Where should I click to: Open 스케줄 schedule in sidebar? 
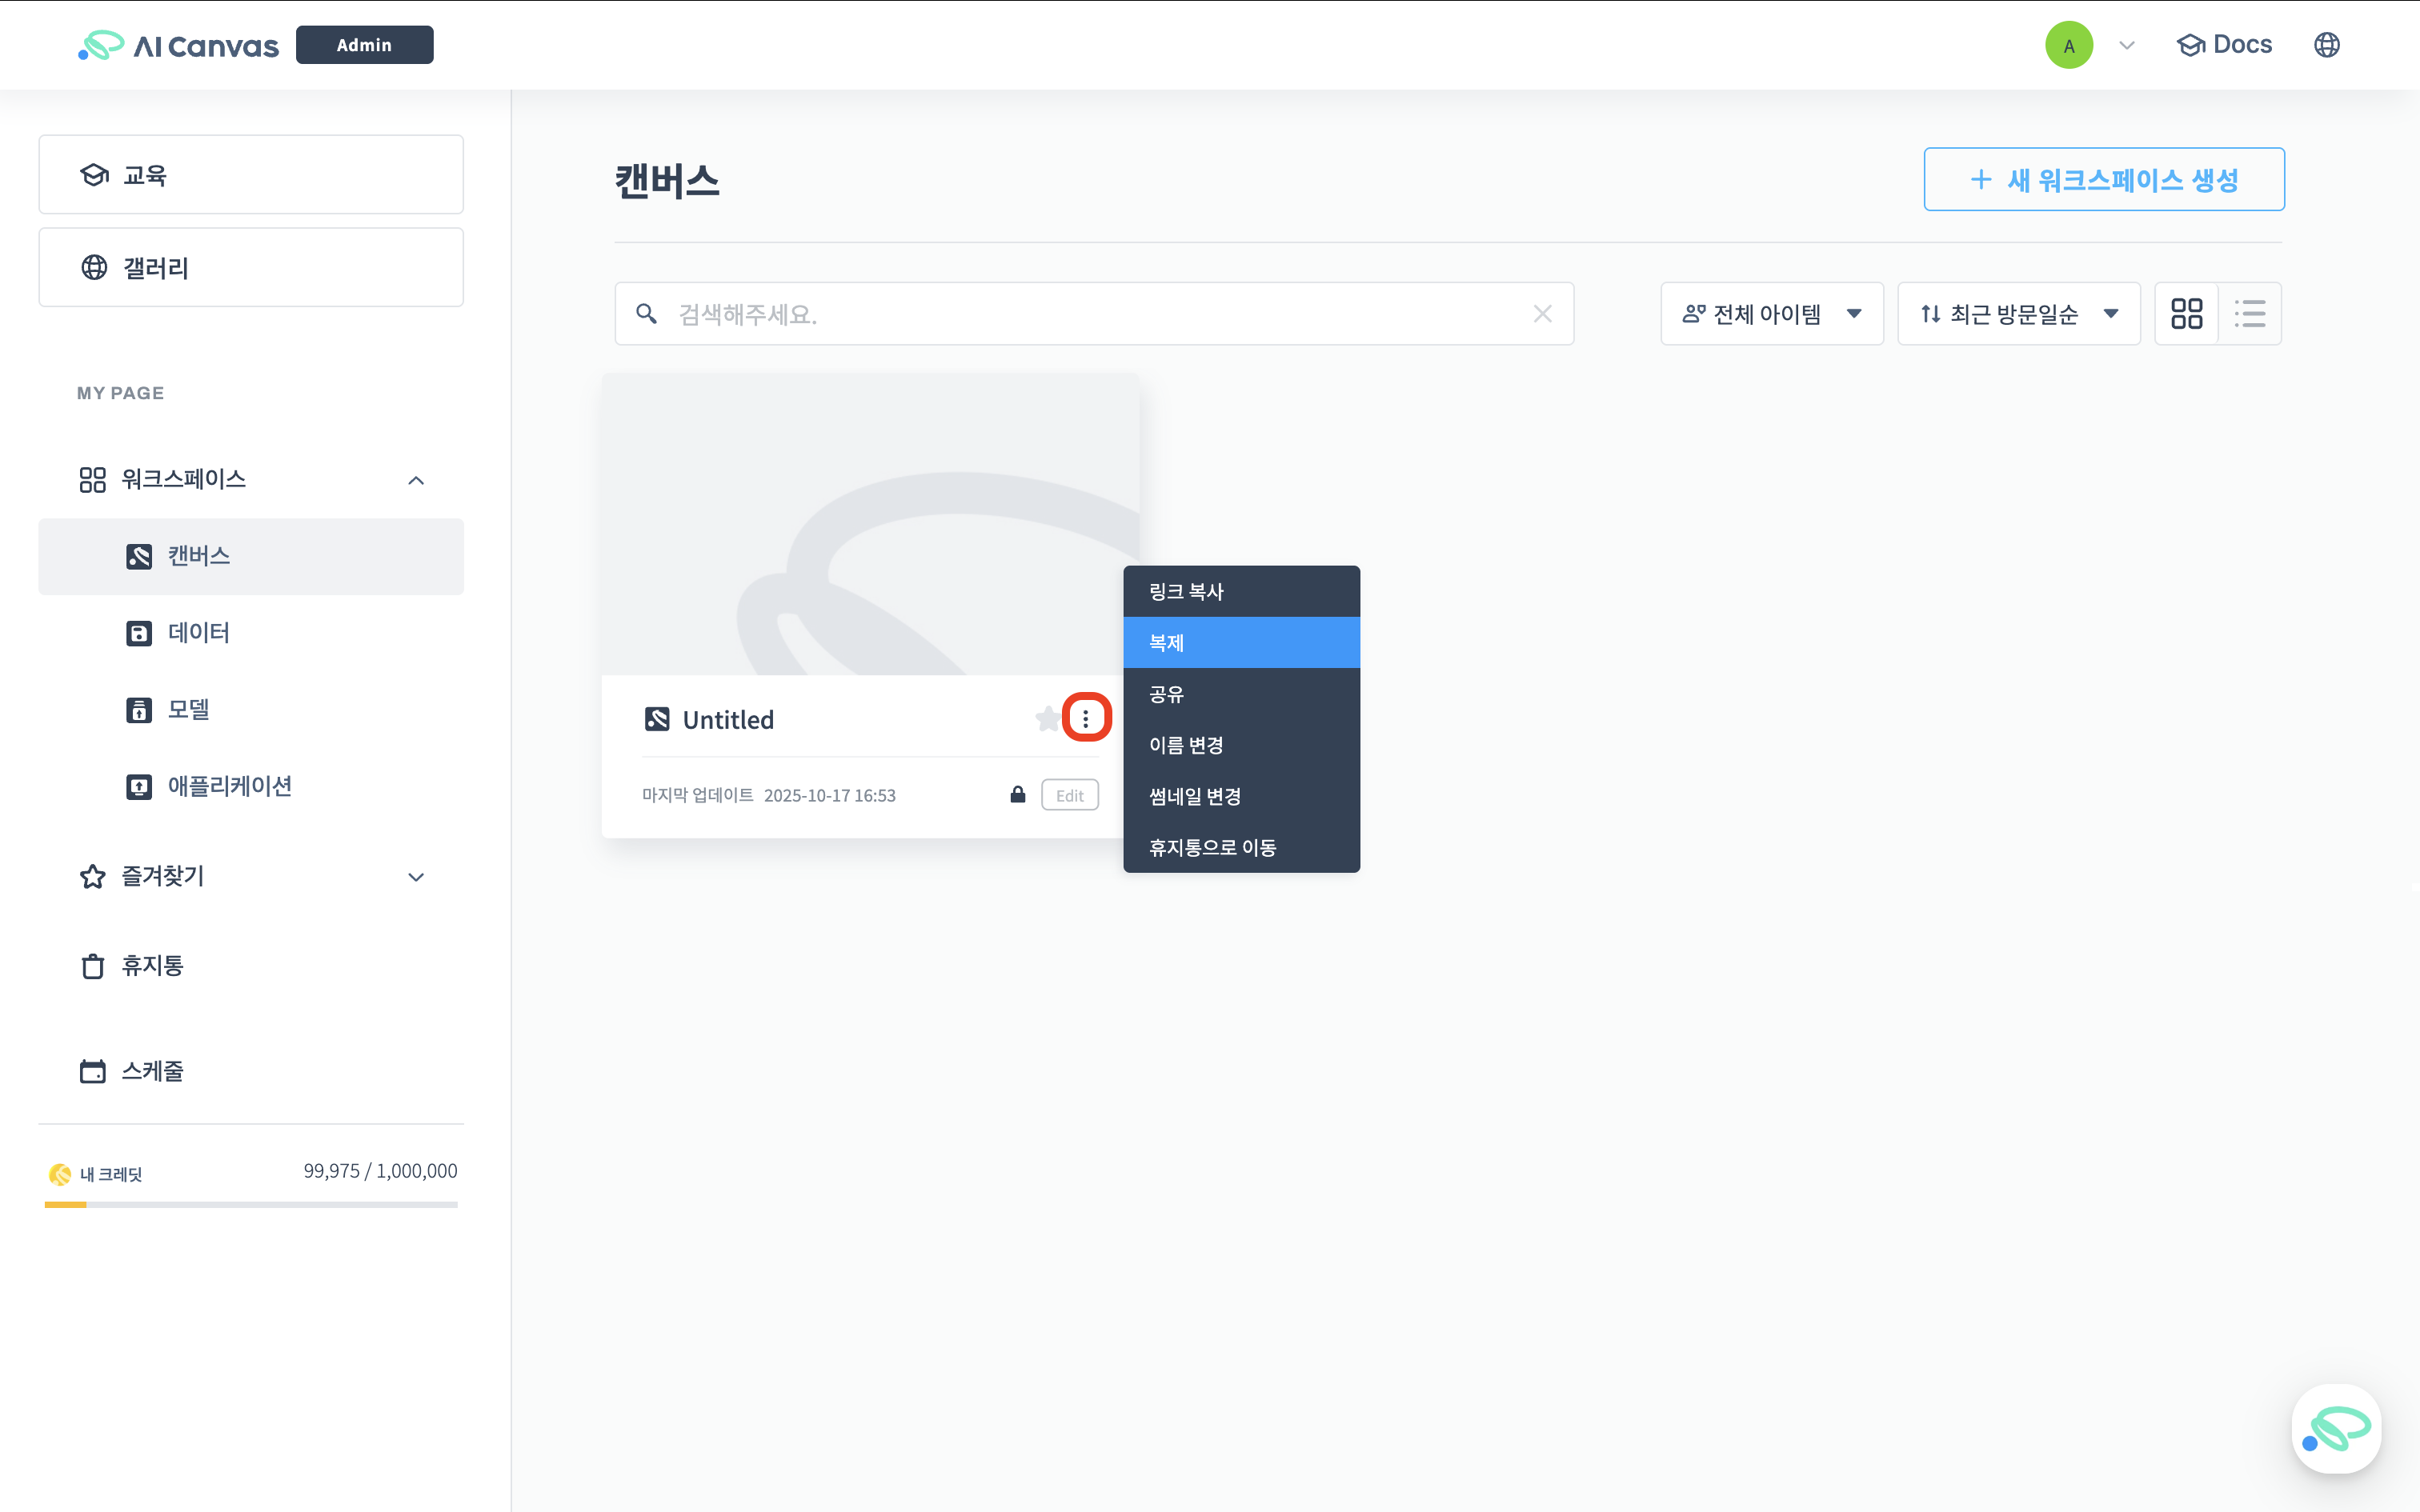click(152, 1071)
